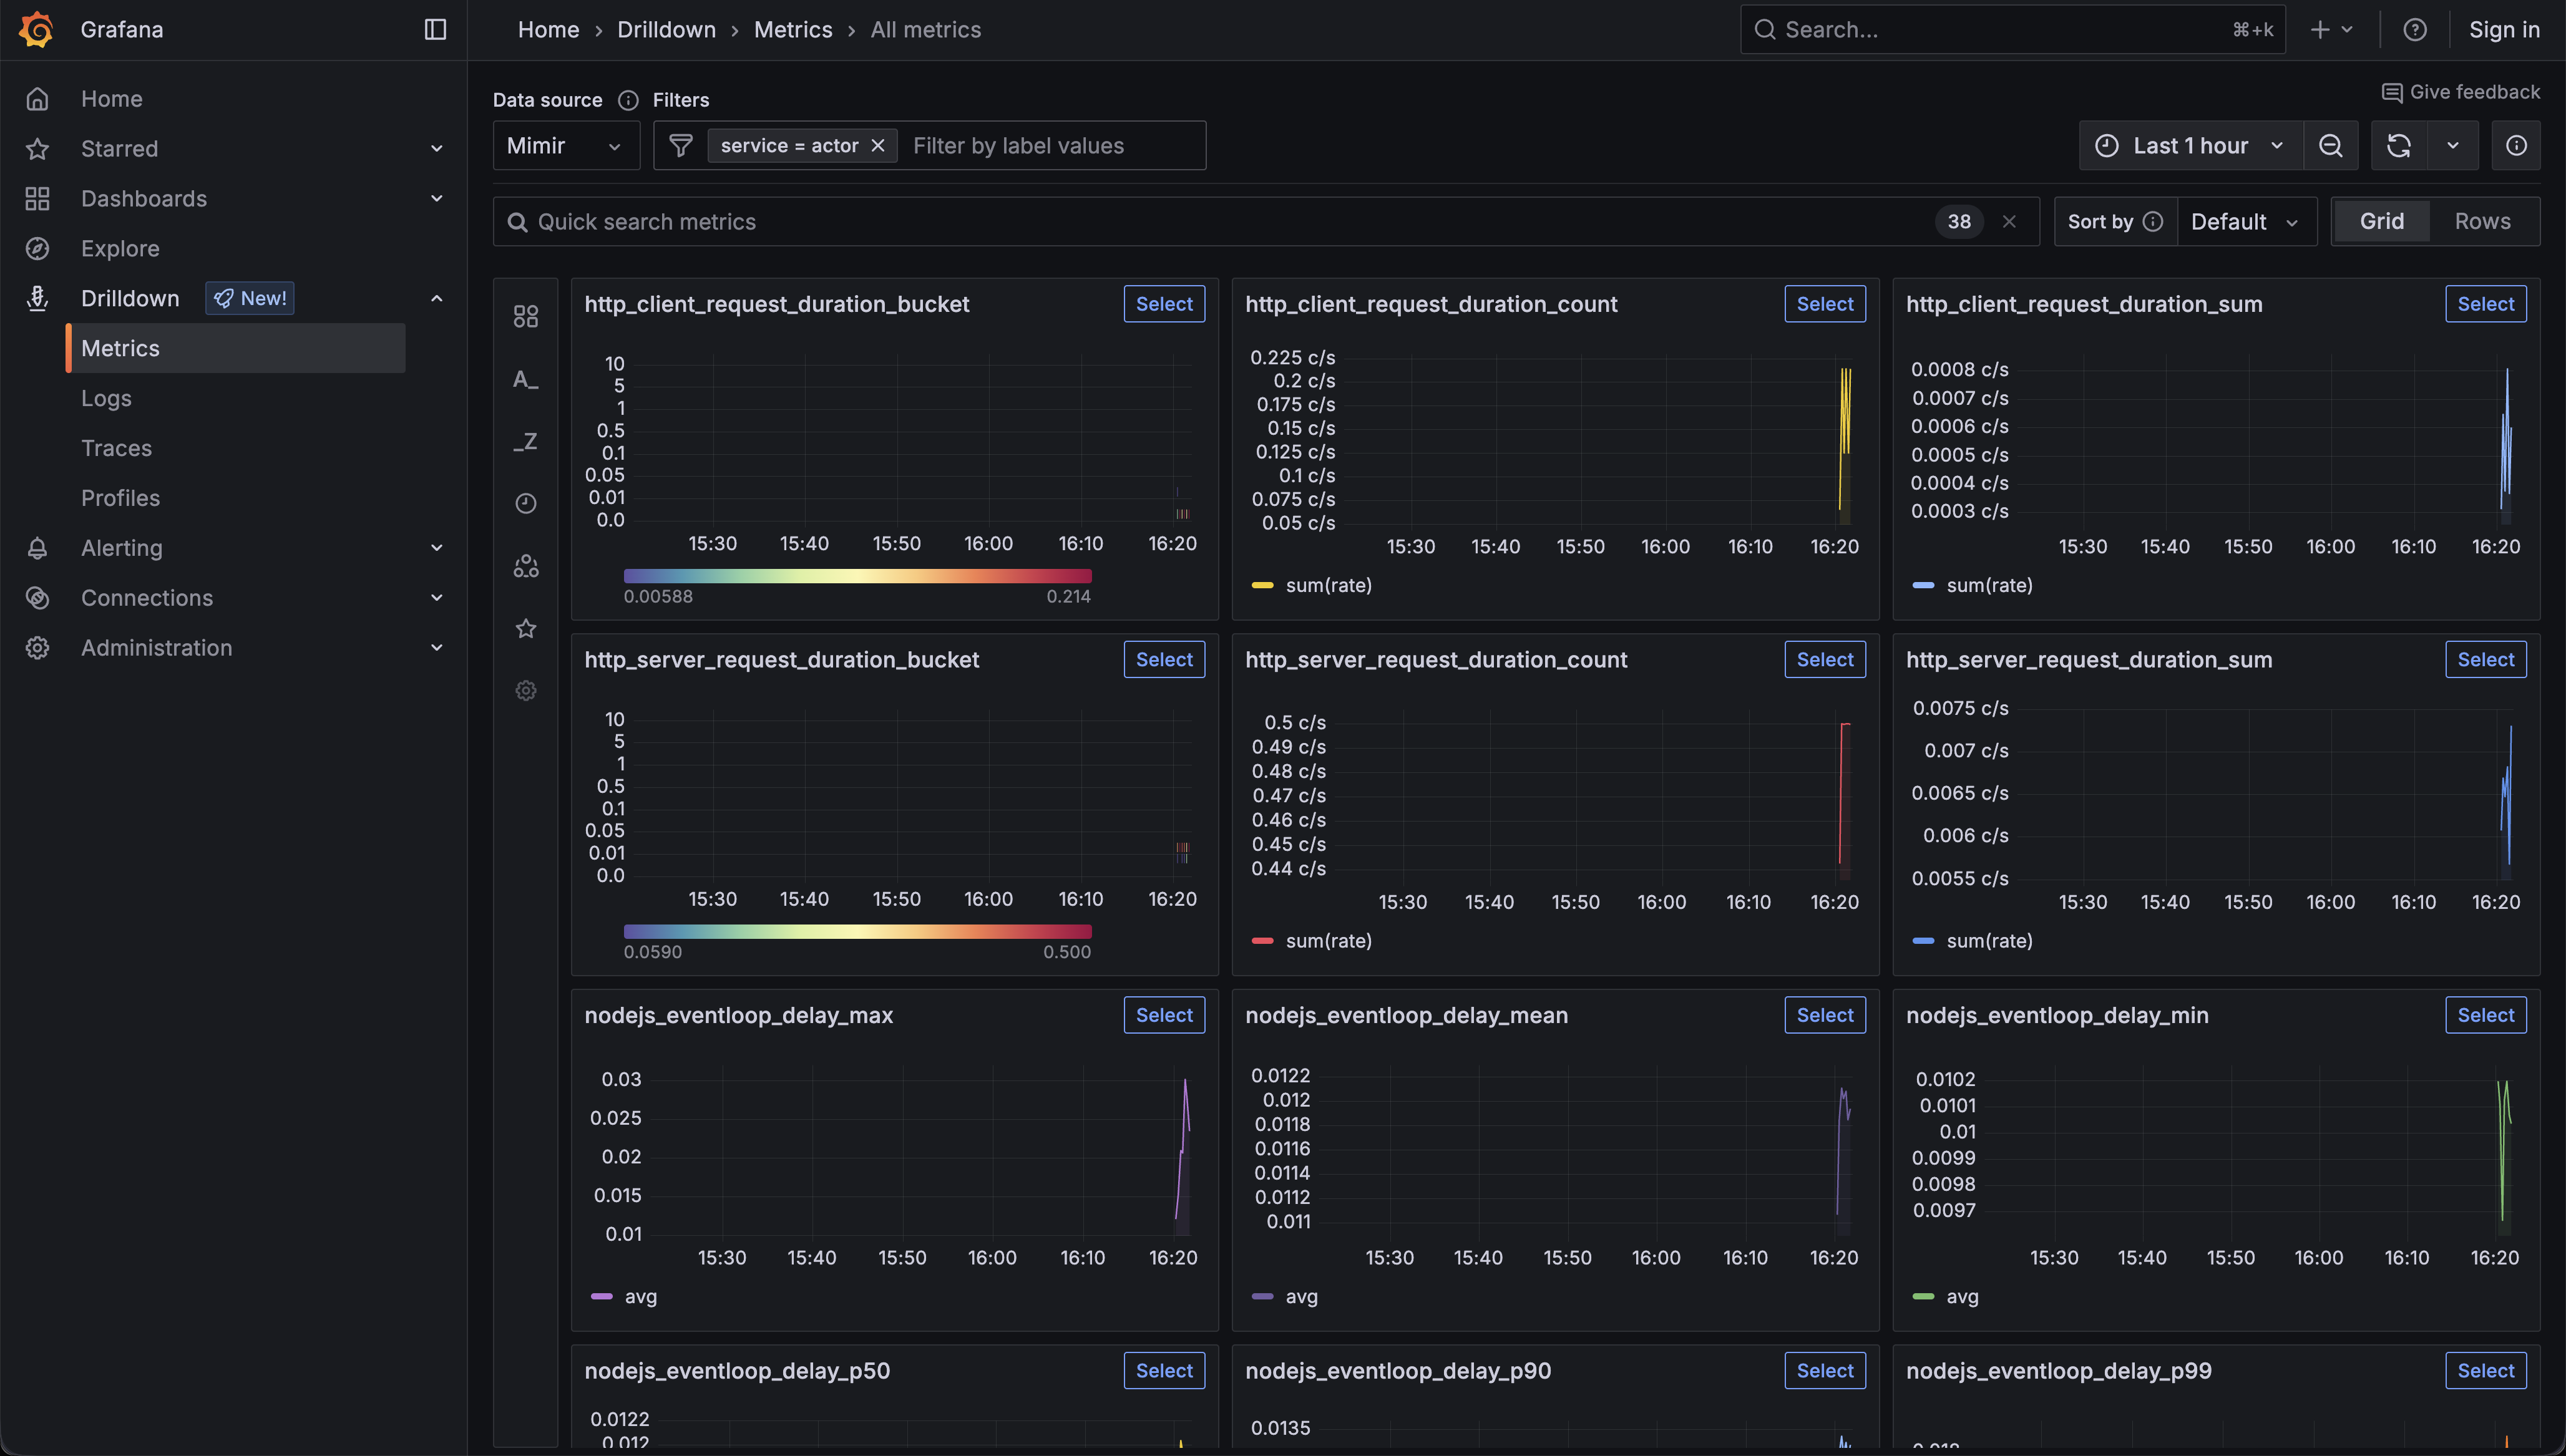Open the star favorites icon in the sidebar strip
Viewport: 2566px width, 1456px height.
tap(526, 628)
